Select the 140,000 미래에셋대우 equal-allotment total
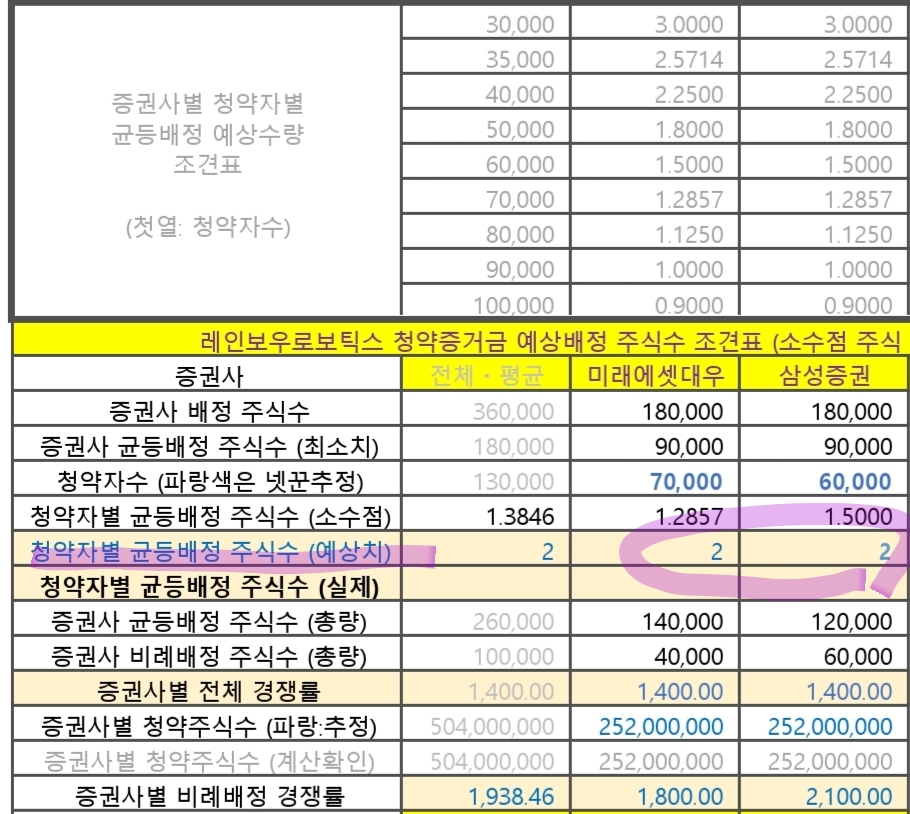Viewport: 910px width, 814px height. pyautogui.click(x=655, y=619)
